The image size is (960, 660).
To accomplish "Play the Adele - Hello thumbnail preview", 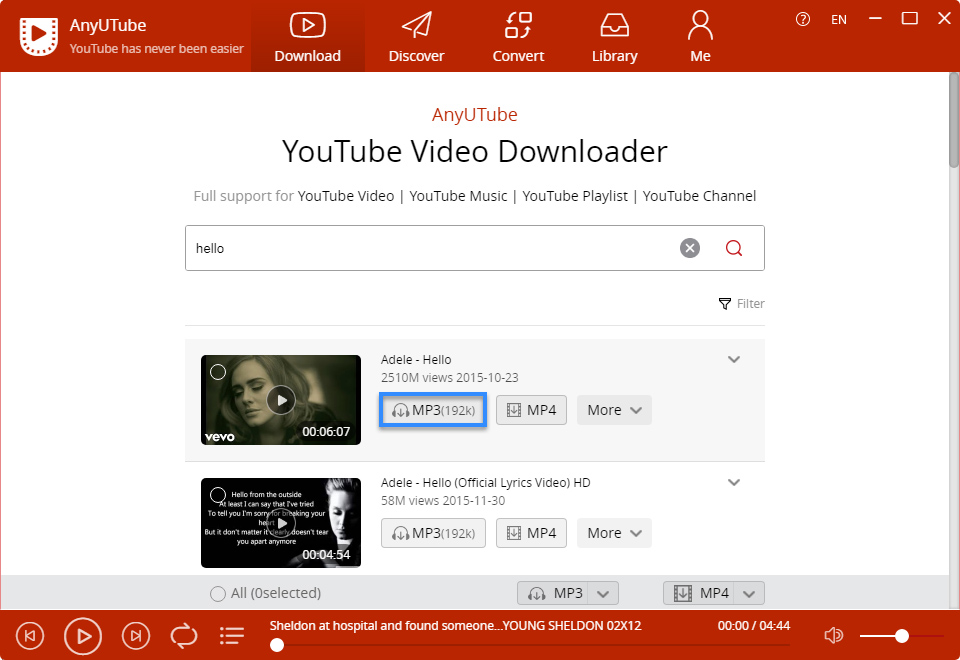I will pos(281,400).
